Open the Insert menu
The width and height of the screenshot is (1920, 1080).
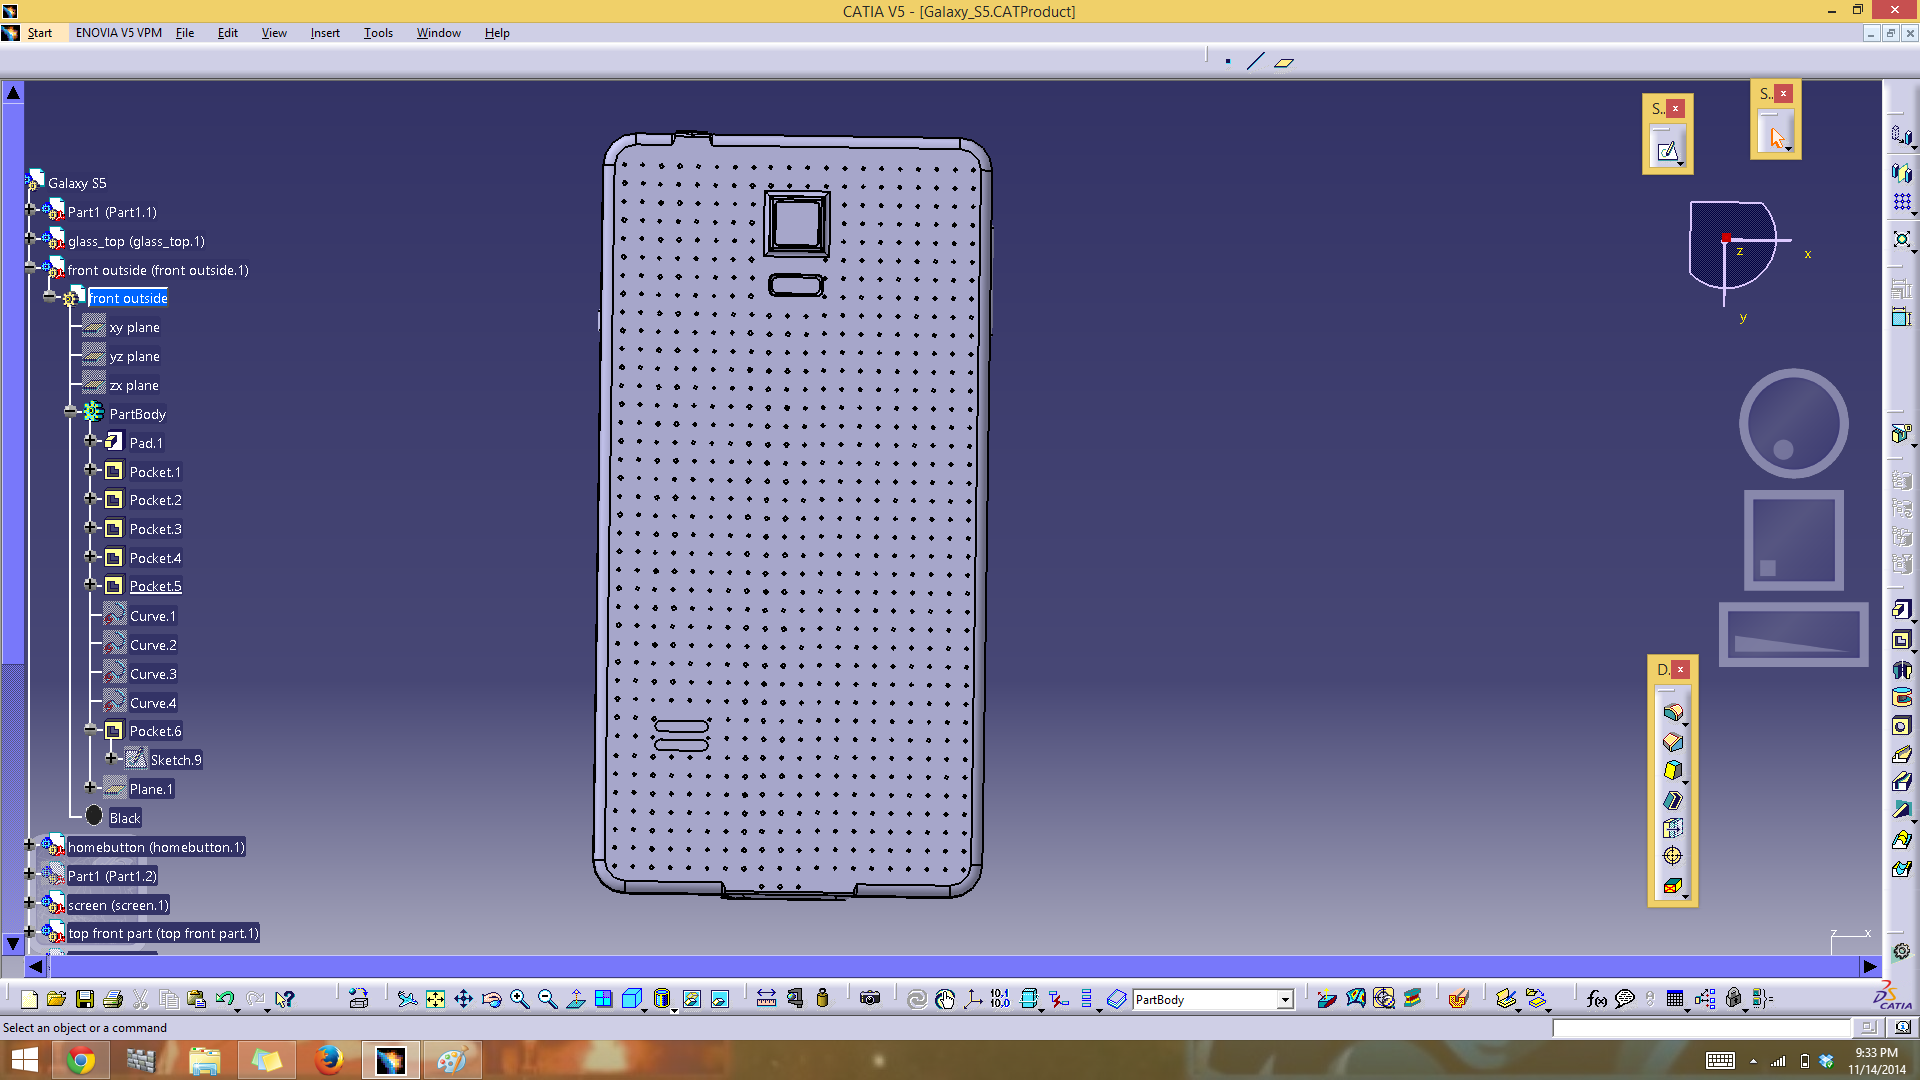coord(325,33)
